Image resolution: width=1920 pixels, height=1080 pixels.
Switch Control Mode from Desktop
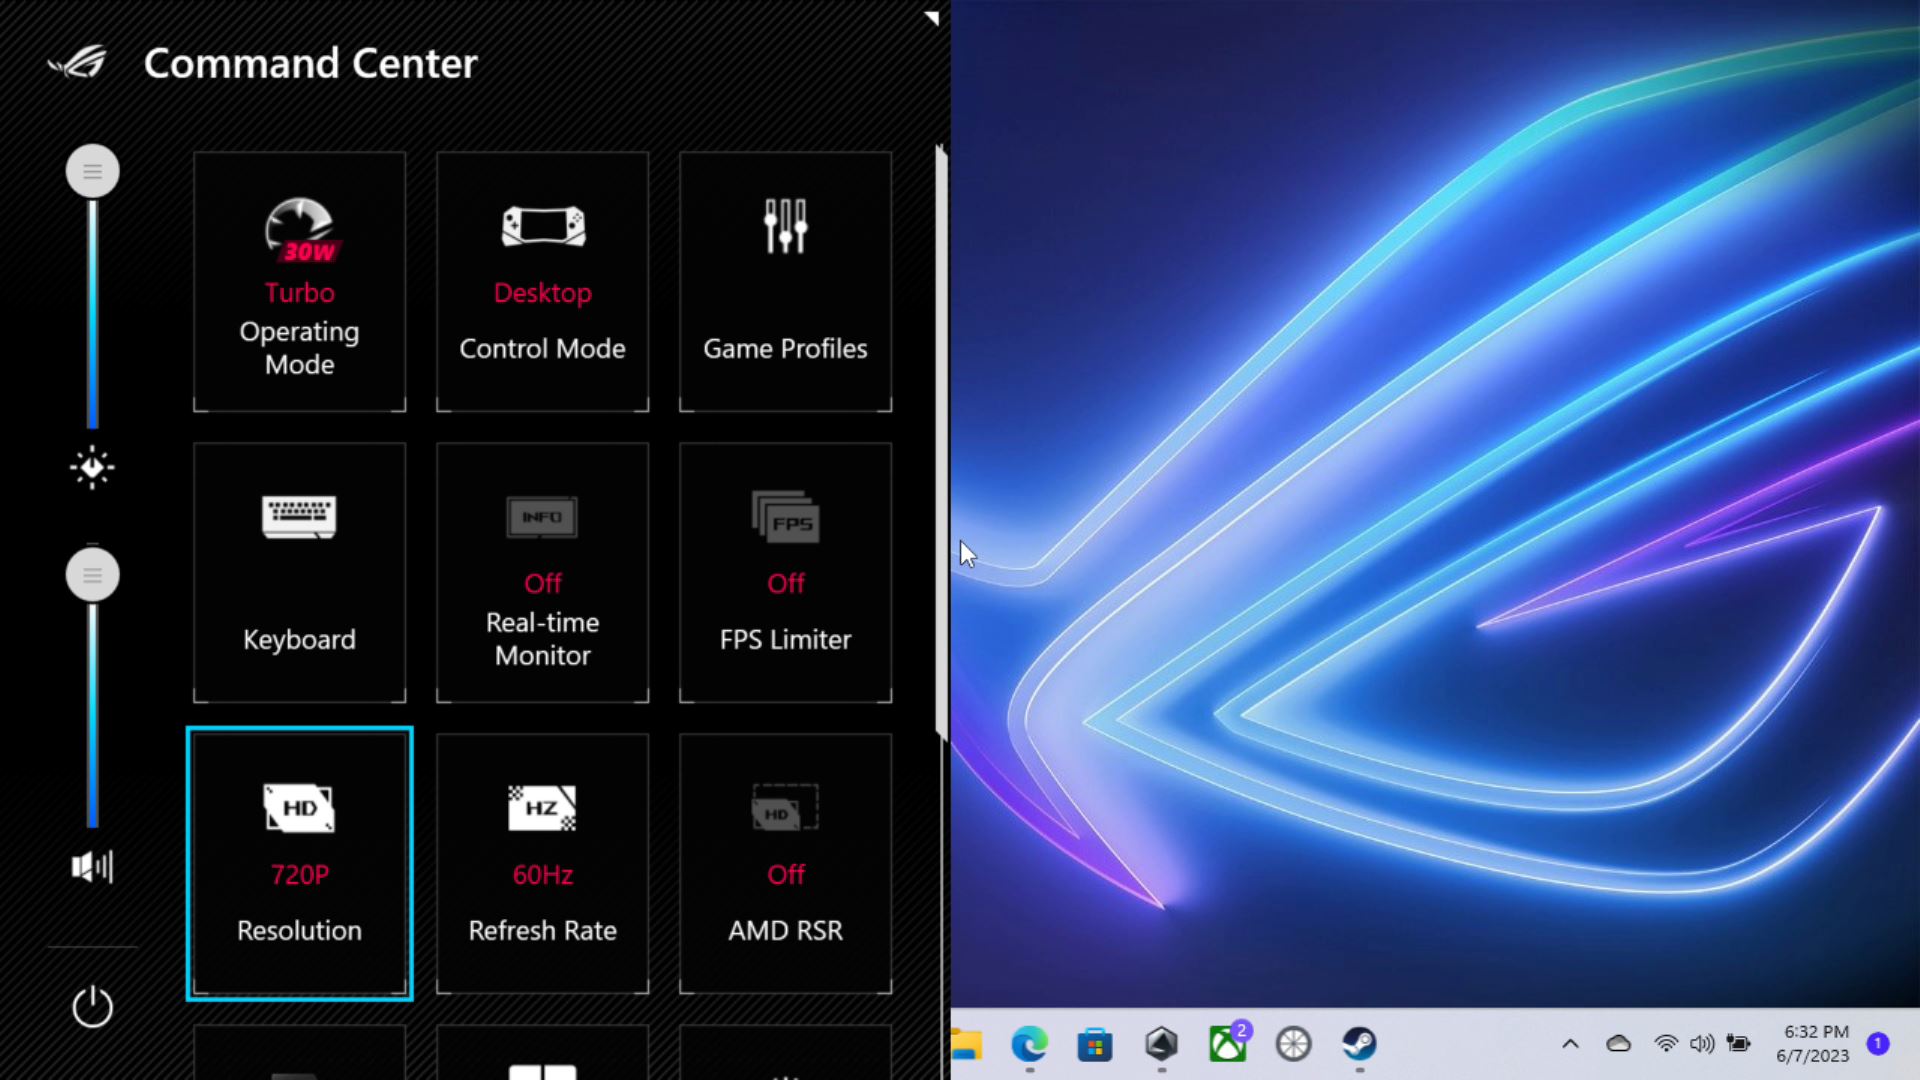(542, 281)
